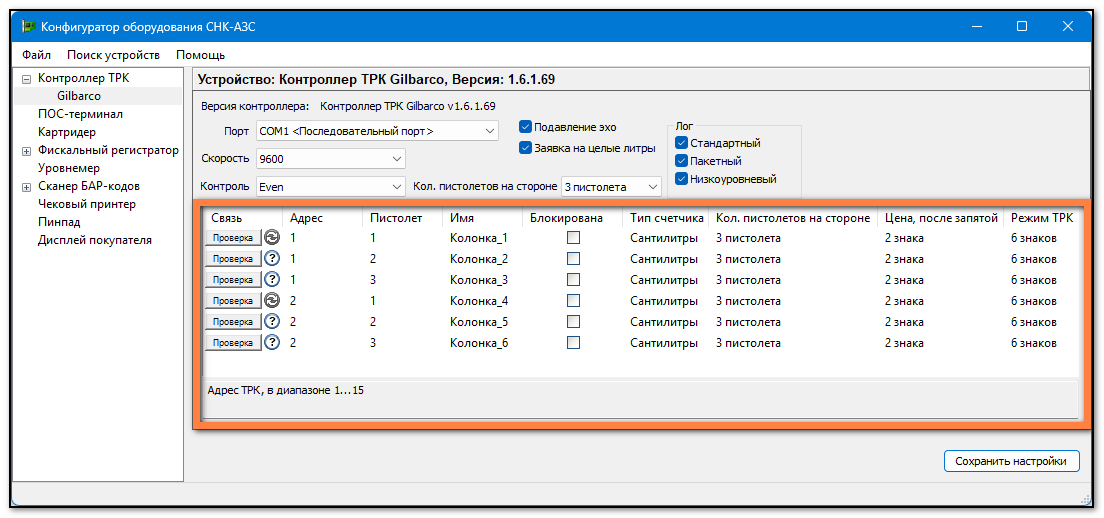Click the refresh status icon in the Колонка_4 row
Viewport: 1104px width, 518px height.
click(271, 301)
